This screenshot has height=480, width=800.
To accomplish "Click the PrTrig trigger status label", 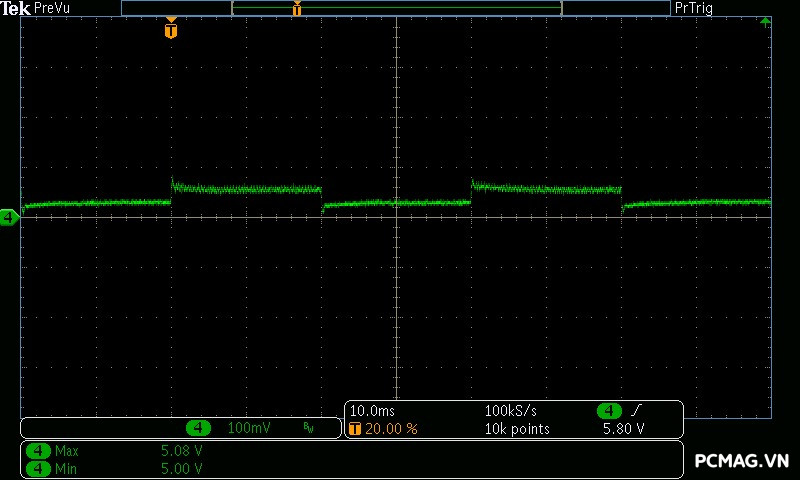I will [x=694, y=8].
